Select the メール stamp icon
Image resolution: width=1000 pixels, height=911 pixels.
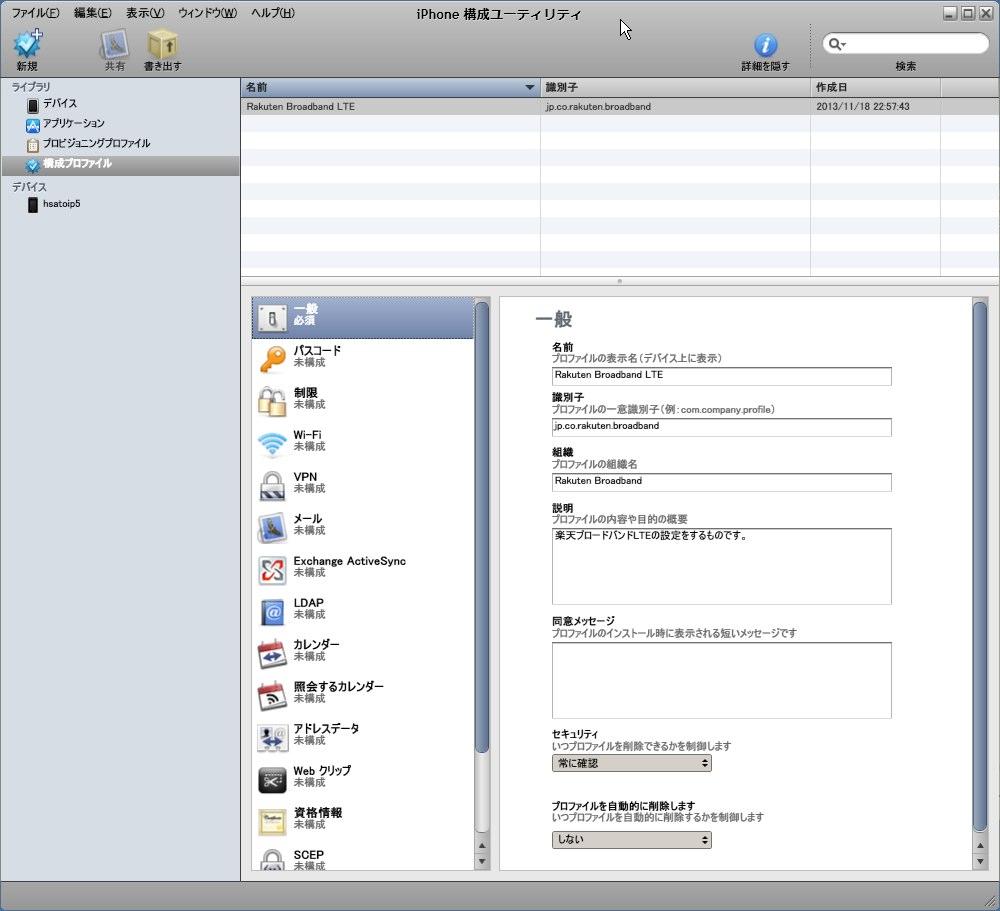point(272,528)
